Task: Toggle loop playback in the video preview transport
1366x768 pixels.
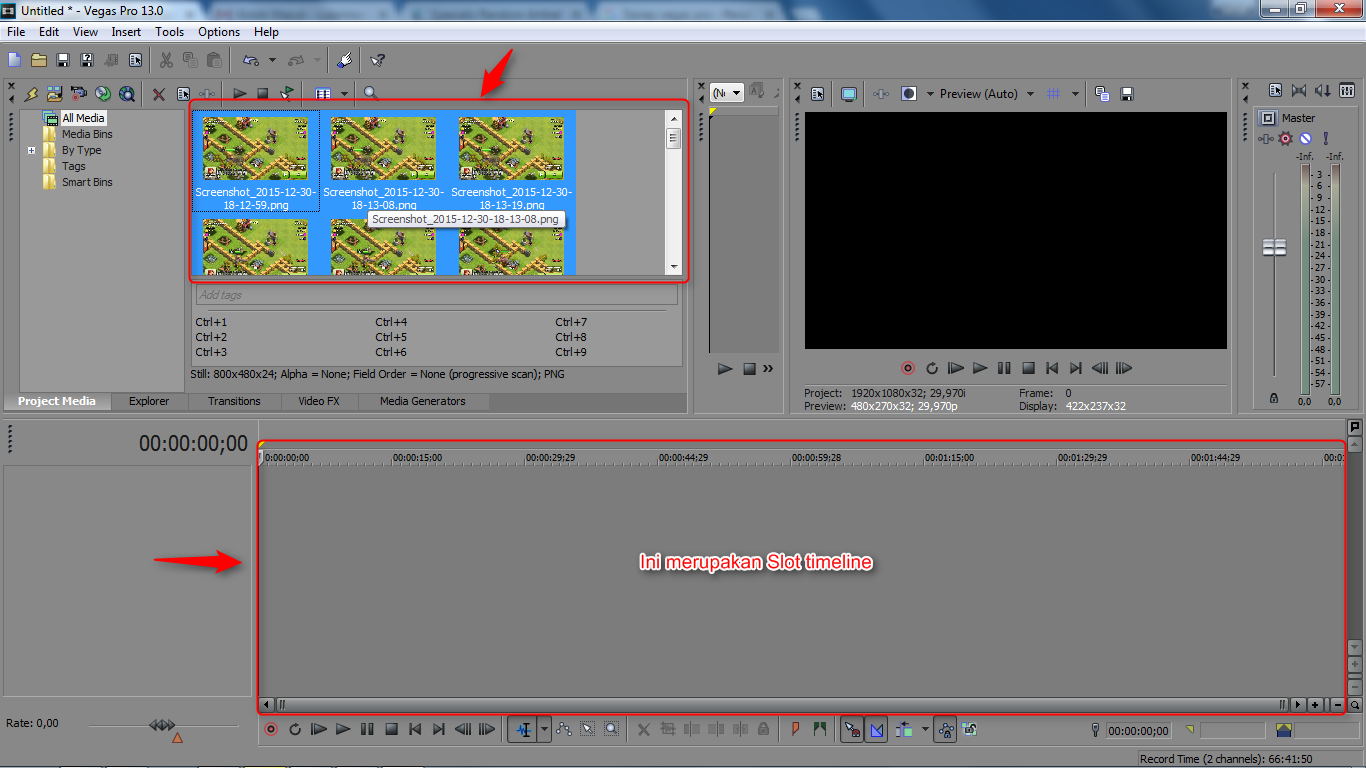Action: (x=932, y=368)
